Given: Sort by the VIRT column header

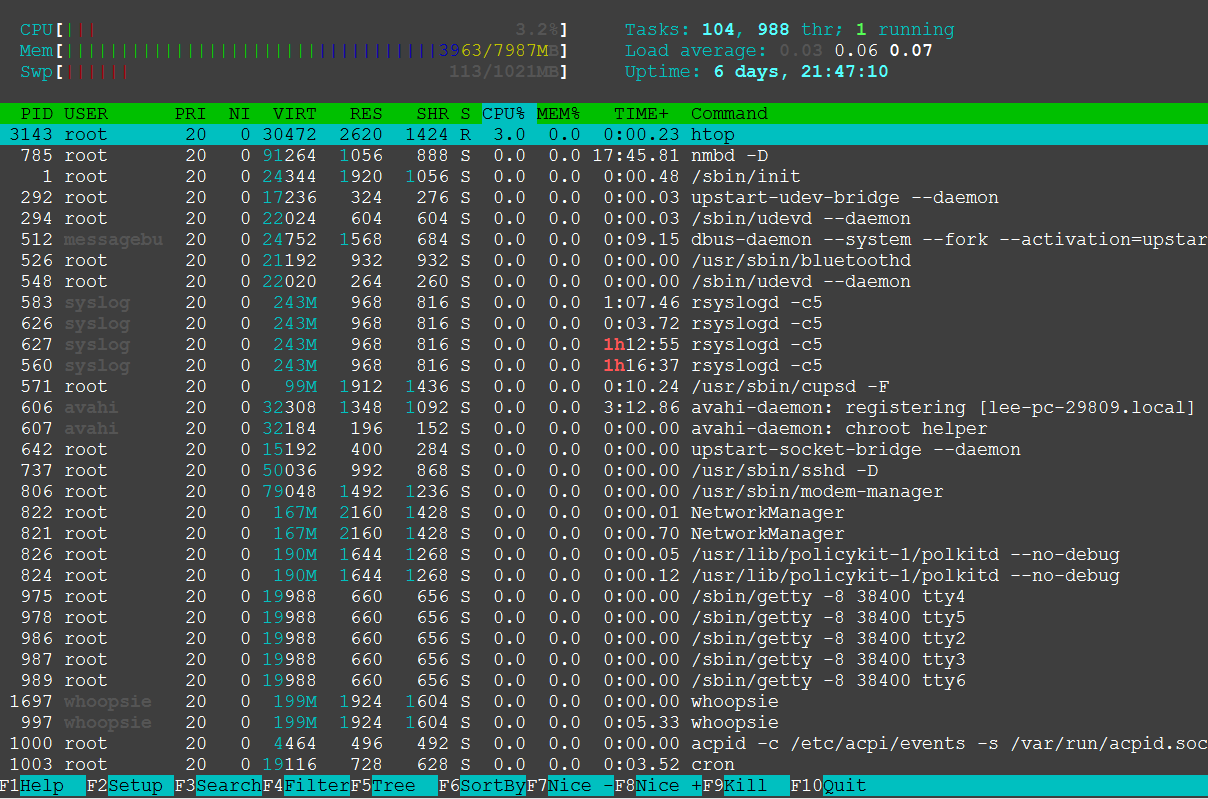Looking at the screenshot, I should pos(295,114).
